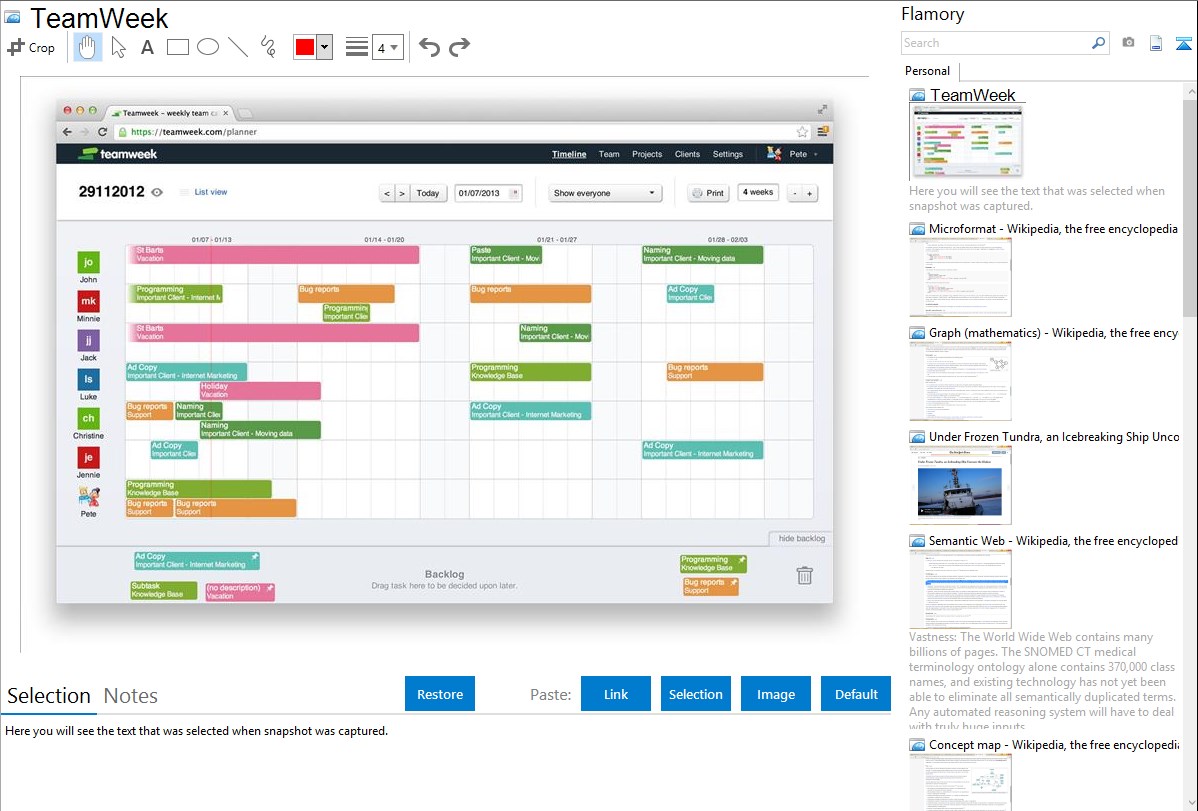Viewport: 1198px width, 811px height.
Task: Click the Restore button
Action: pyautogui.click(x=440, y=694)
